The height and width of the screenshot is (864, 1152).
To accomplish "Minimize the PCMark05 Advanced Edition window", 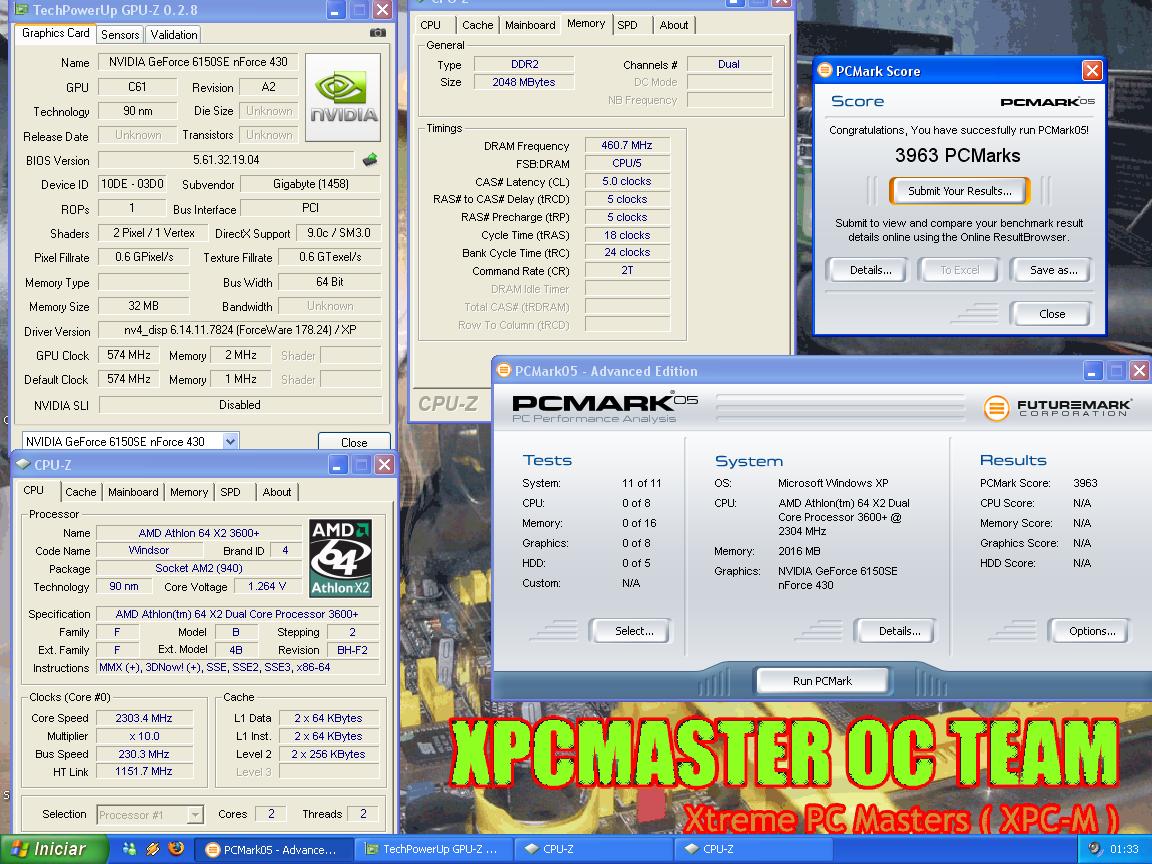I will (x=1092, y=371).
